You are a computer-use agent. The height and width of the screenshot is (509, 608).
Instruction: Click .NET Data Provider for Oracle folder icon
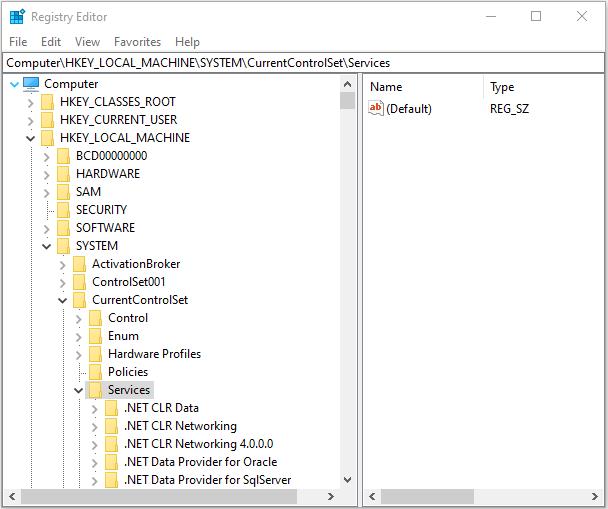112,462
